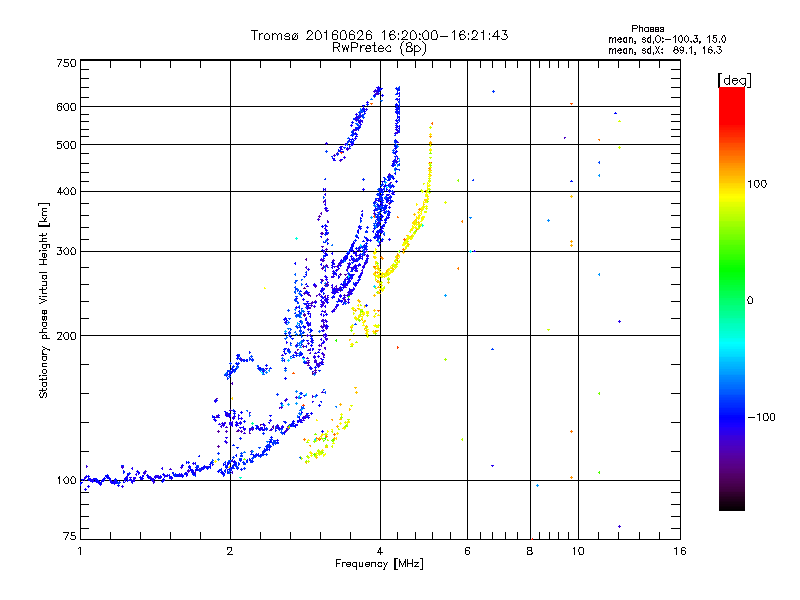Click the '[deg]' colorbar unit label
Viewport: 800px width, 600px height.
pyautogui.click(x=734, y=80)
